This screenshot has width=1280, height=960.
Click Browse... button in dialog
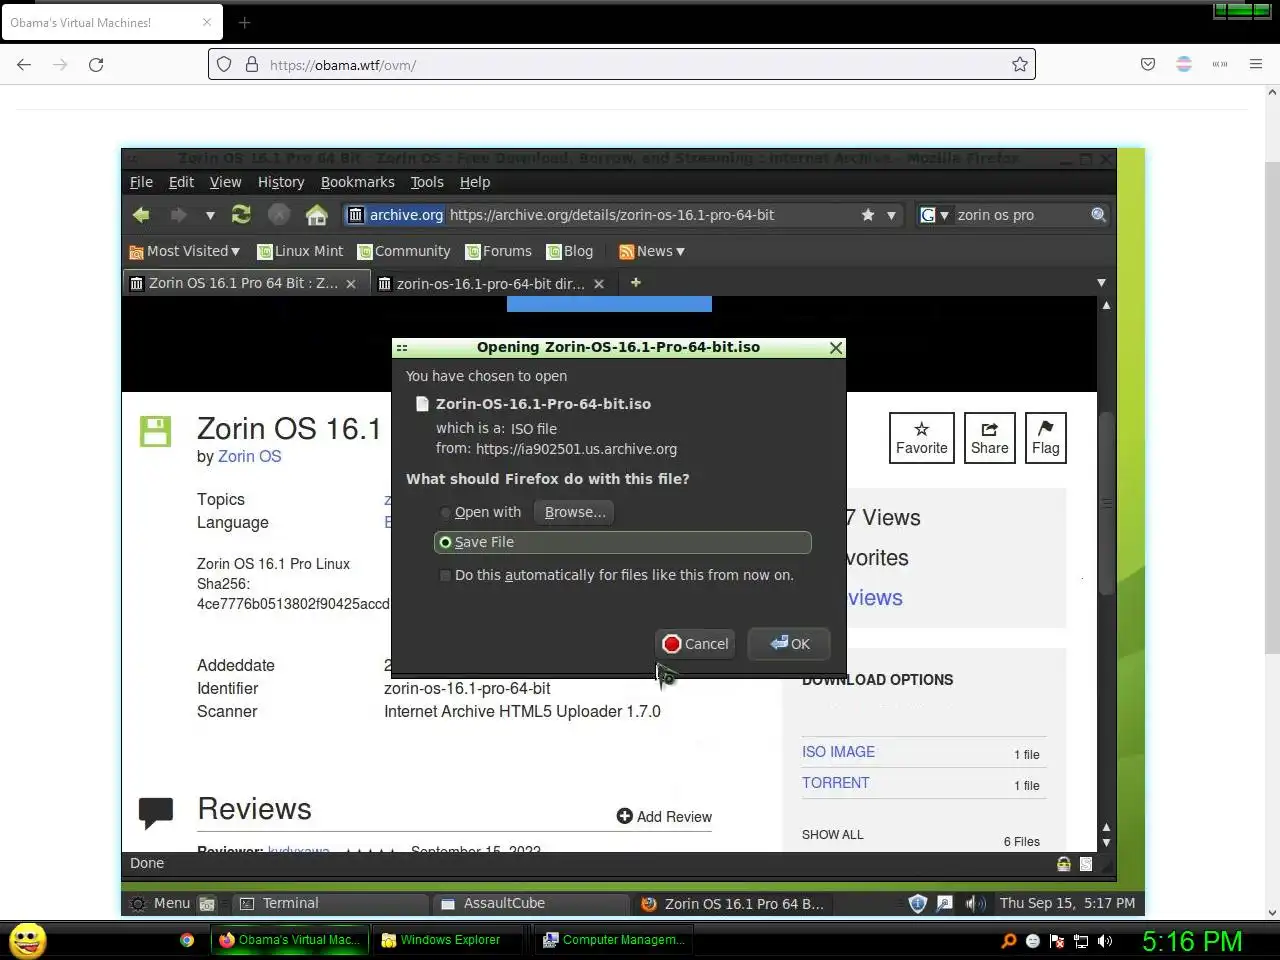574,512
